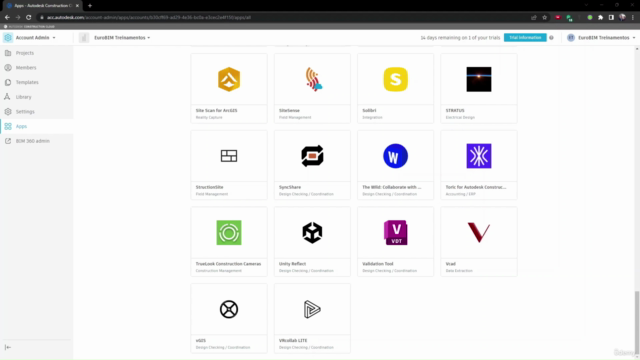Screen dimensions: 640x360
Task: Click the browser forward arrow
Action: [x=18, y=18]
